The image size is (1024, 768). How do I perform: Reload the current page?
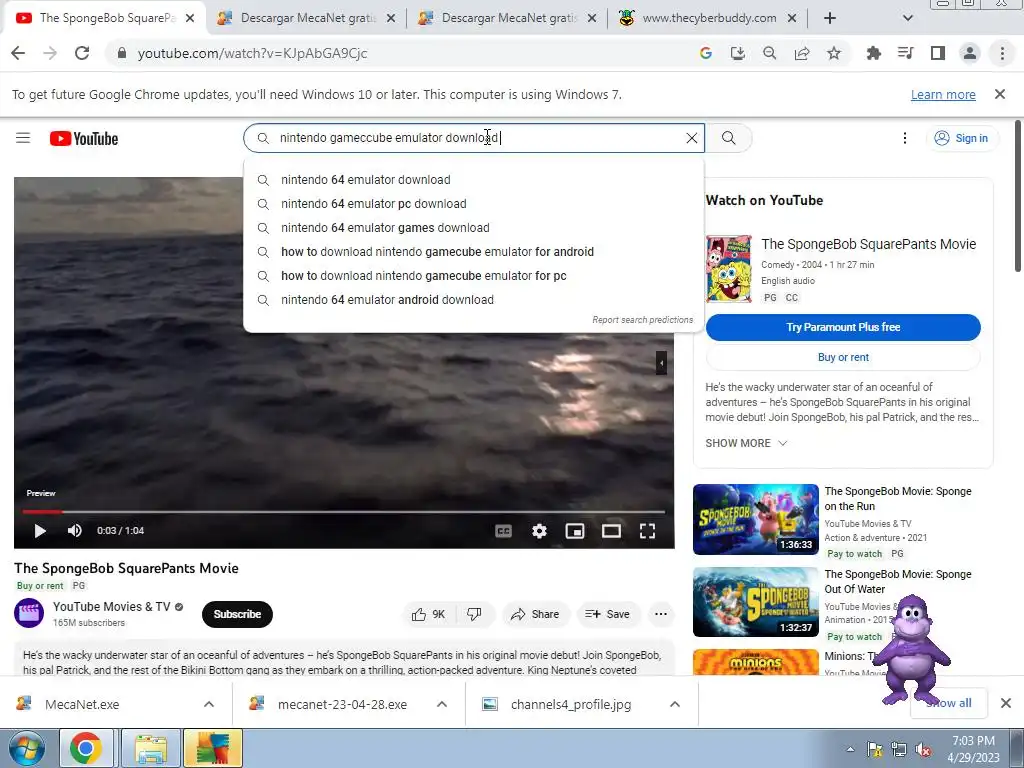pyautogui.click(x=82, y=53)
